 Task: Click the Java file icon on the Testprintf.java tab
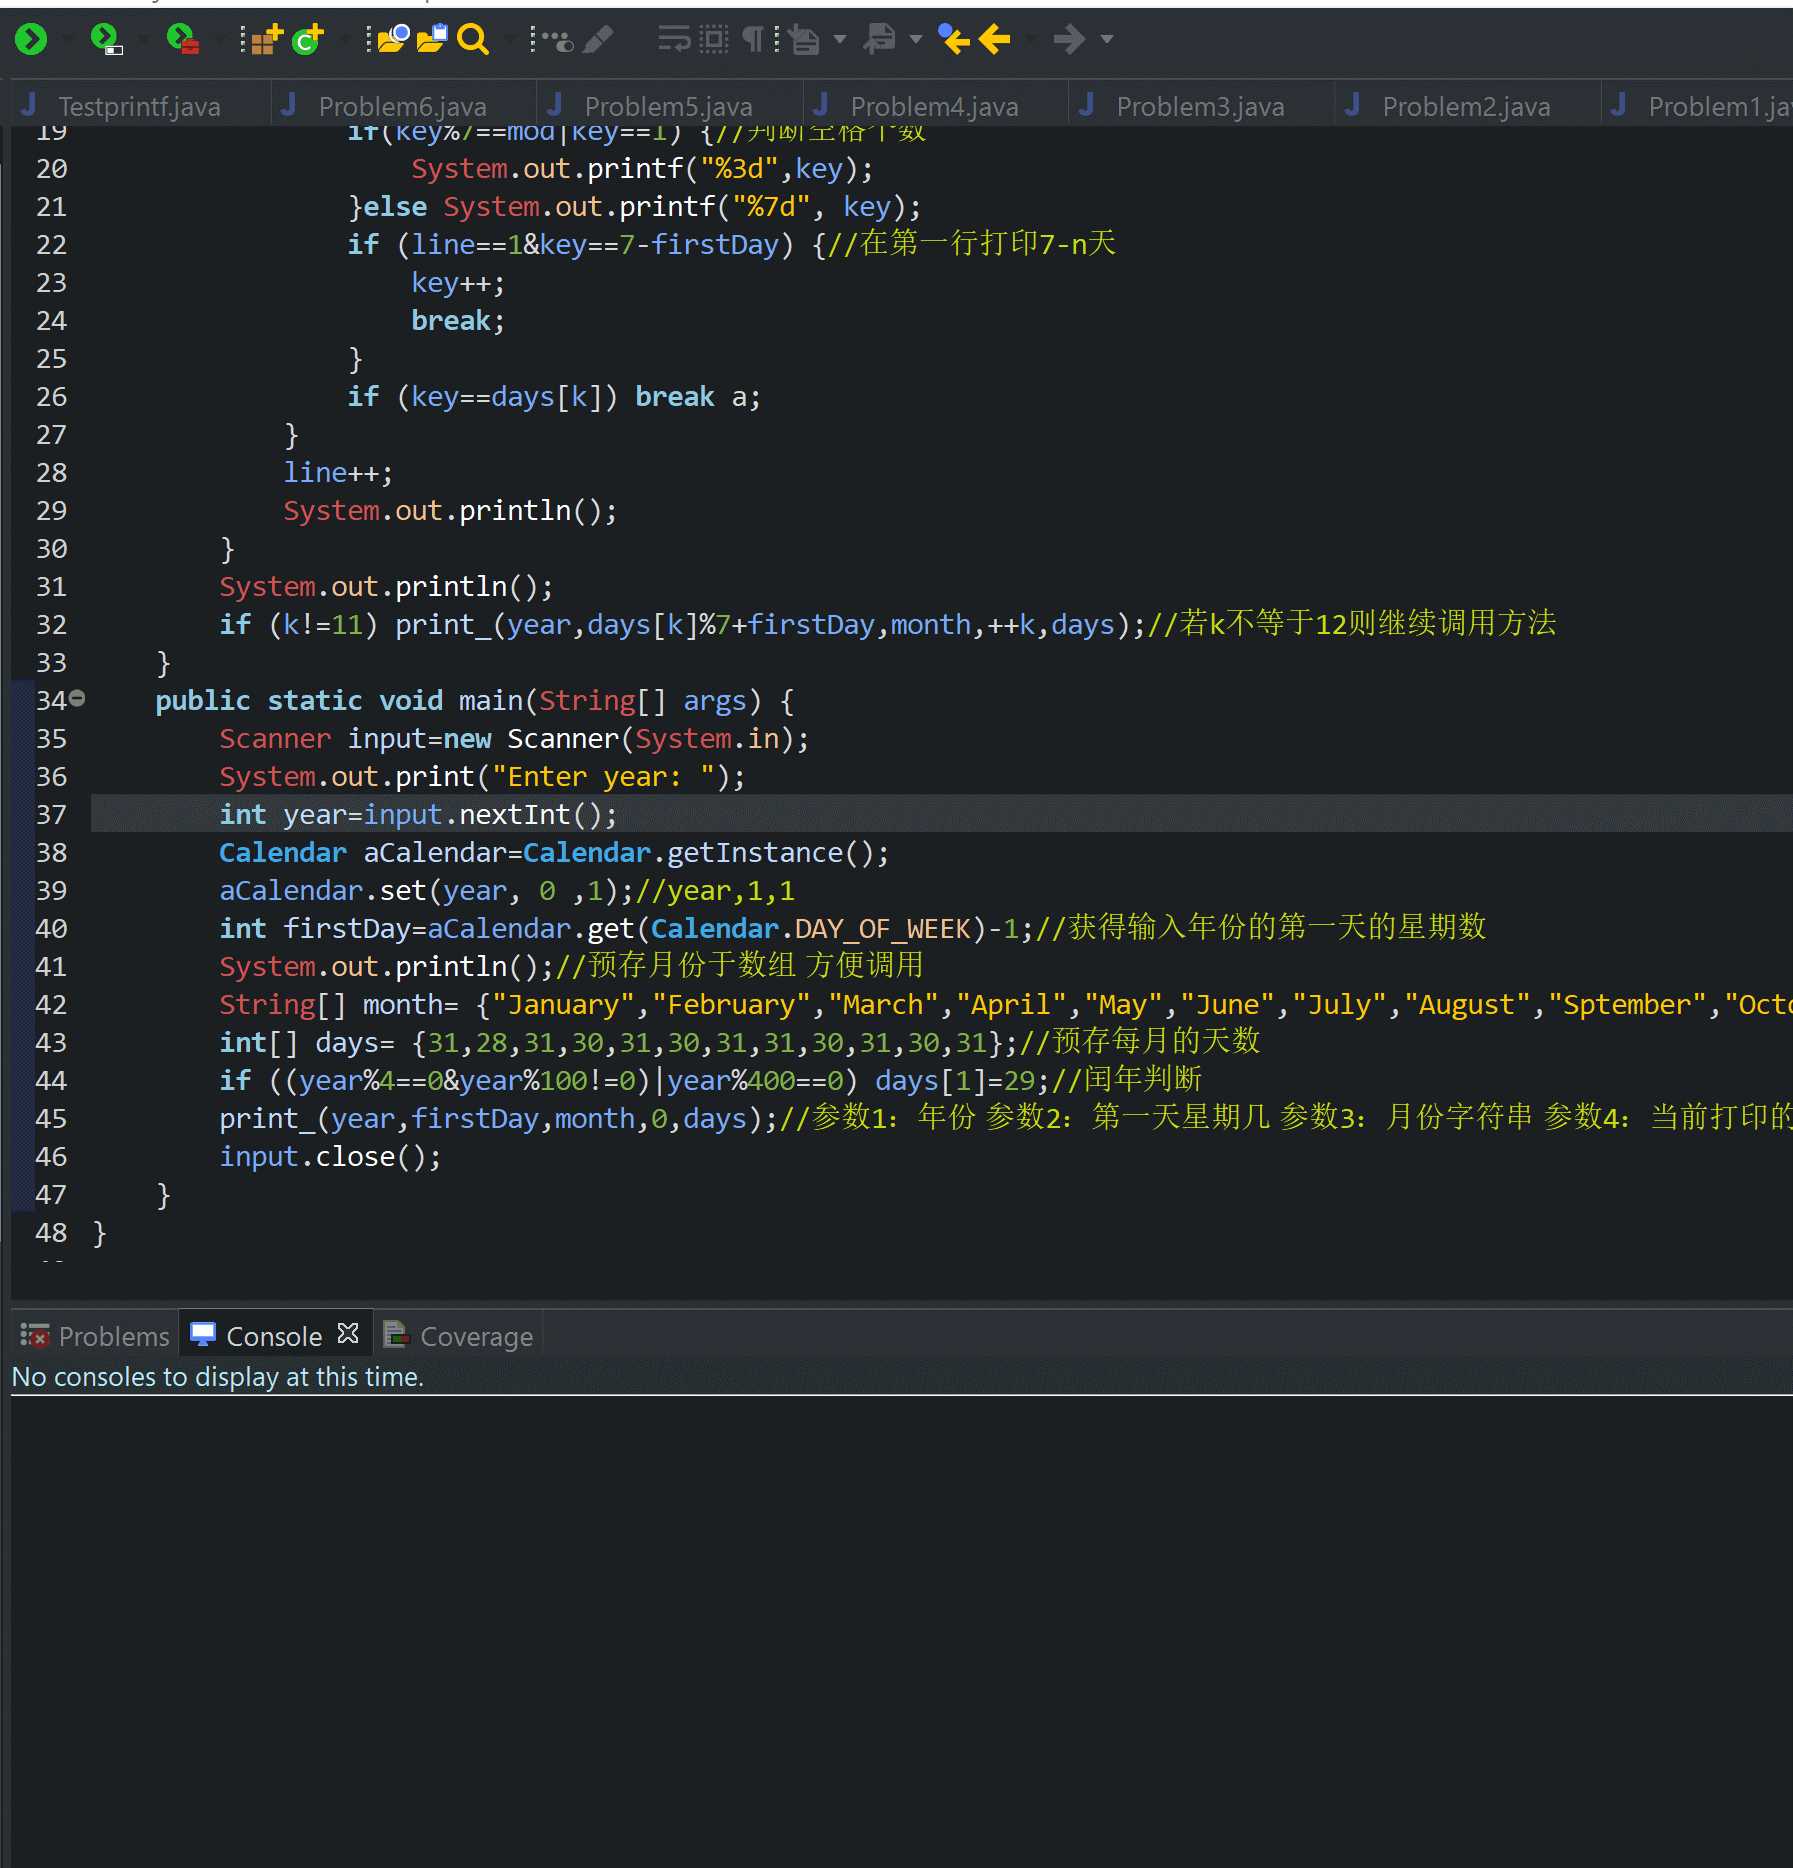30,105
